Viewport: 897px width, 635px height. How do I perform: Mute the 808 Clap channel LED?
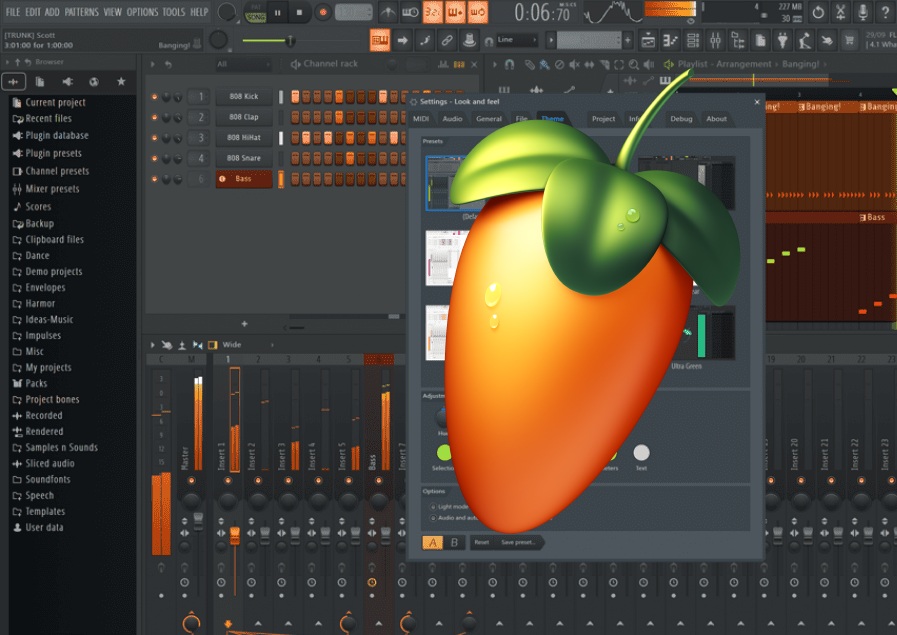154,117
